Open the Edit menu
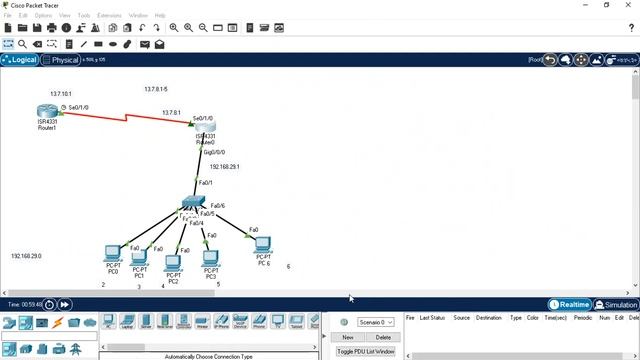 [23, 15]
